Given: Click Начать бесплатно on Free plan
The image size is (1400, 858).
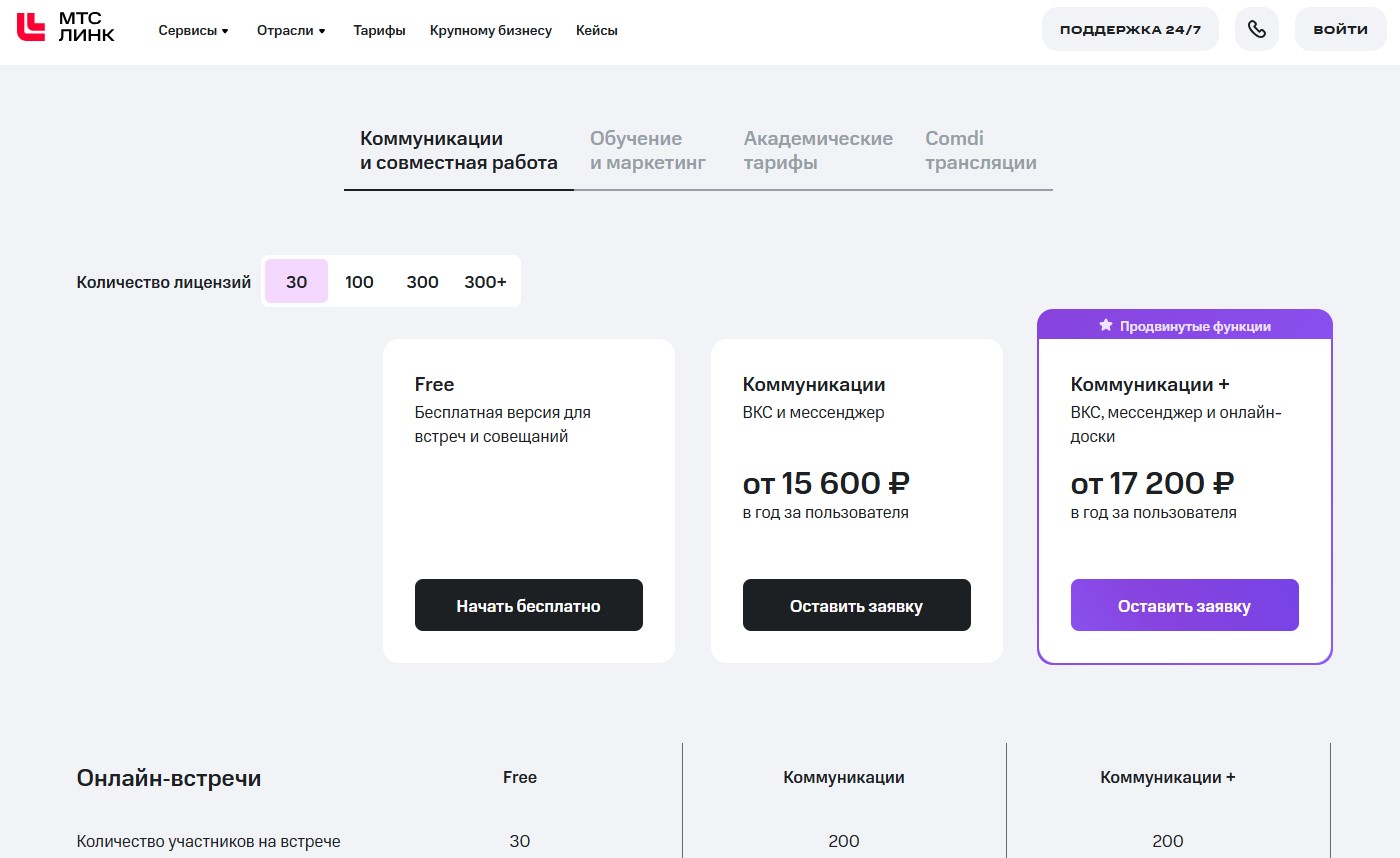Looking at the screenshot, I should pos(528,605).
